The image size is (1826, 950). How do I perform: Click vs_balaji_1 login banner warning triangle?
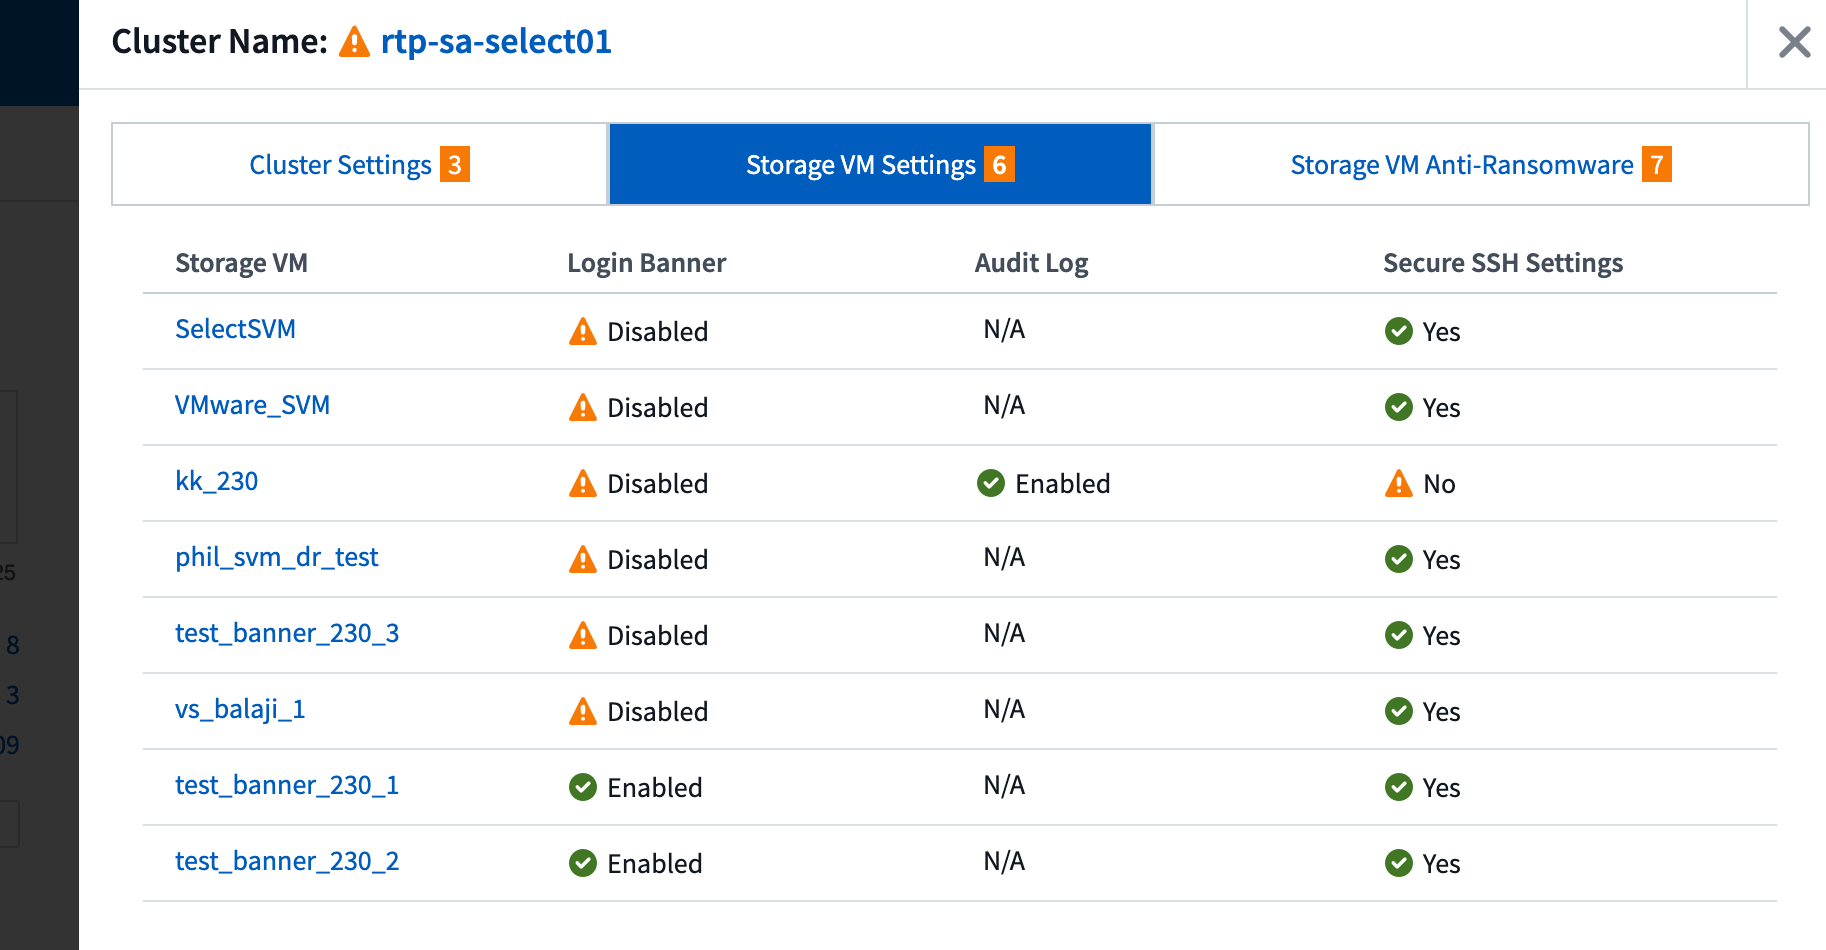click(582, 711)
